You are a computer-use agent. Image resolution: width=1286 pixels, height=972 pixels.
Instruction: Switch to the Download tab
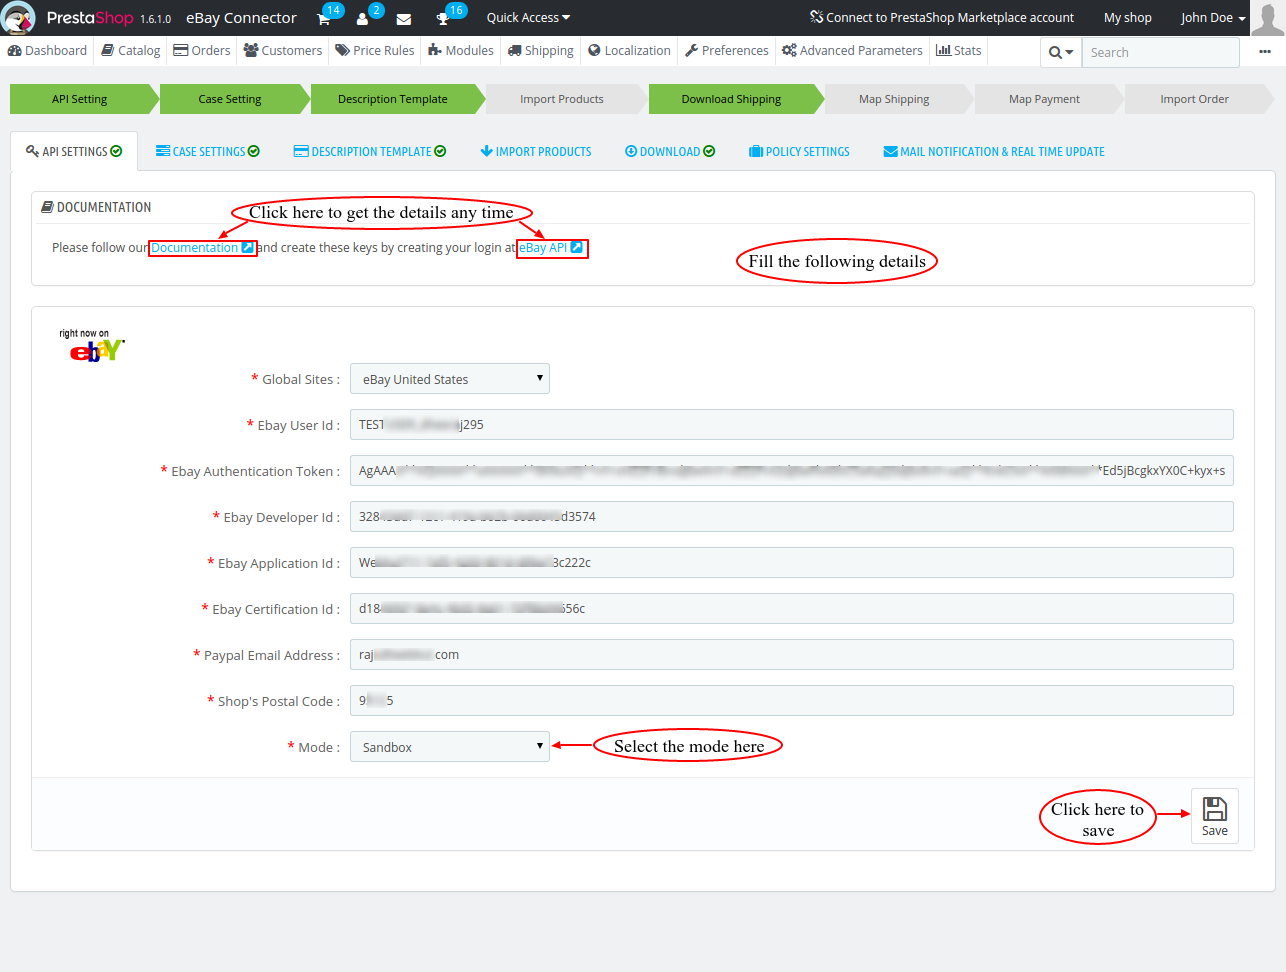(670, 152)
